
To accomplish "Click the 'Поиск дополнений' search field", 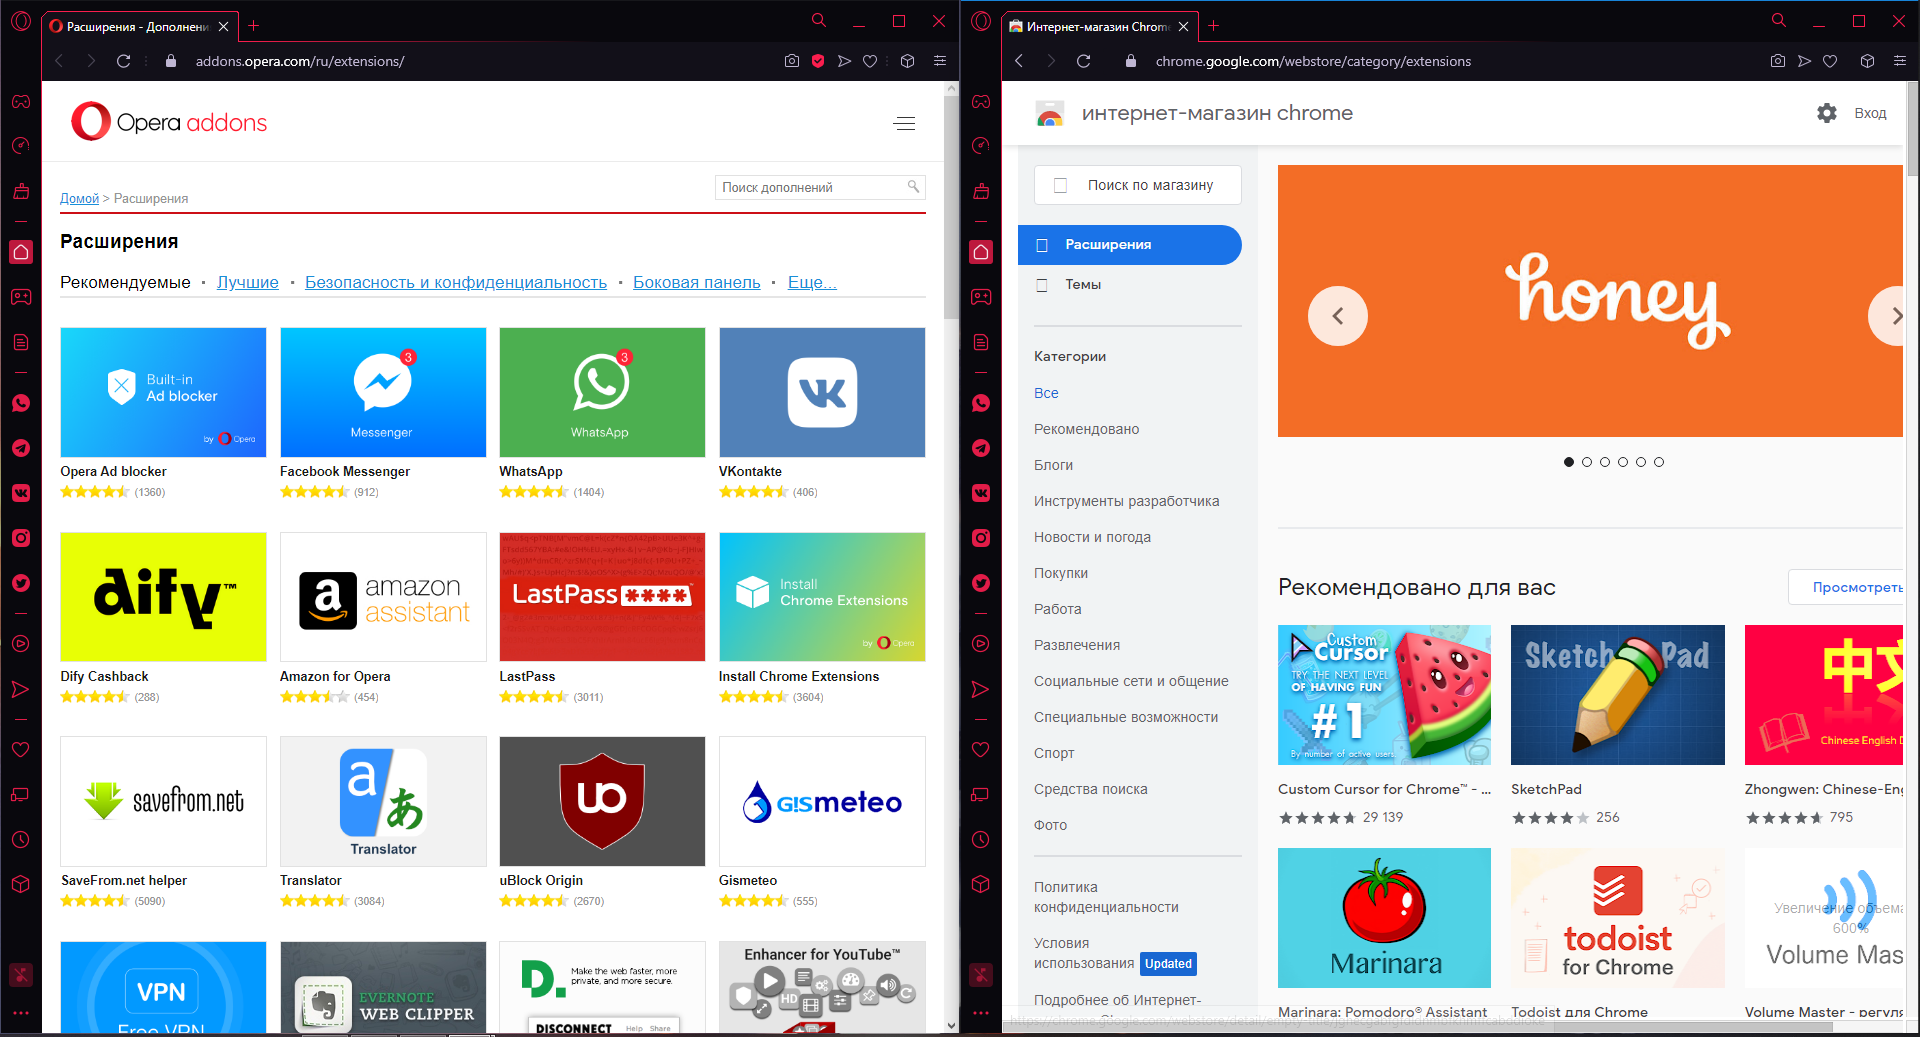I will (810, 187).
